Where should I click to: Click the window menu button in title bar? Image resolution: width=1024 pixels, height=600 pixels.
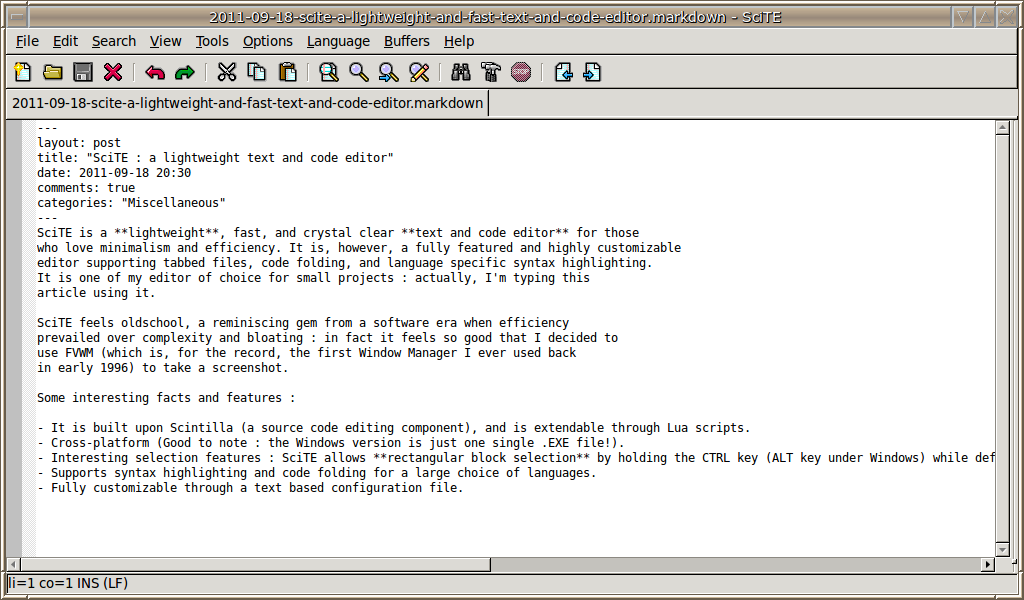pyautogui.click(x=18, y=17)
